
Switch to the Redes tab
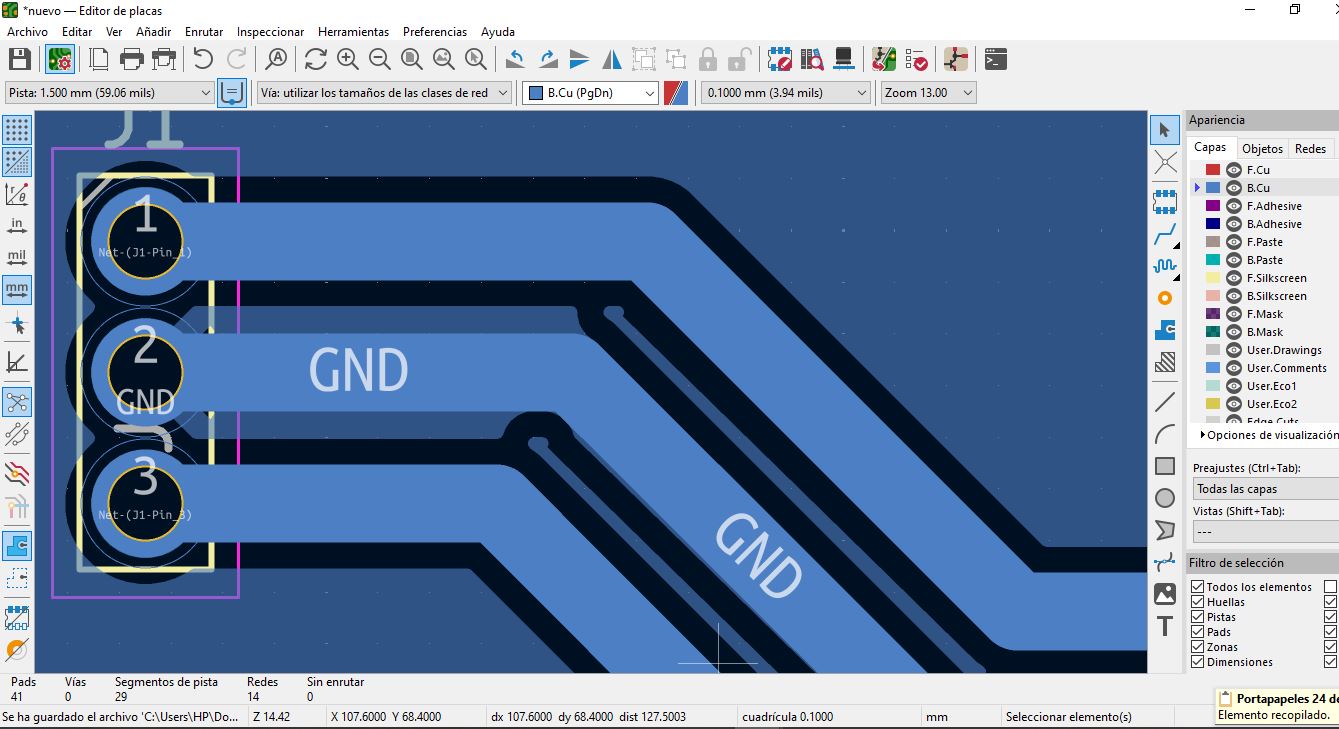[1311, 148]
